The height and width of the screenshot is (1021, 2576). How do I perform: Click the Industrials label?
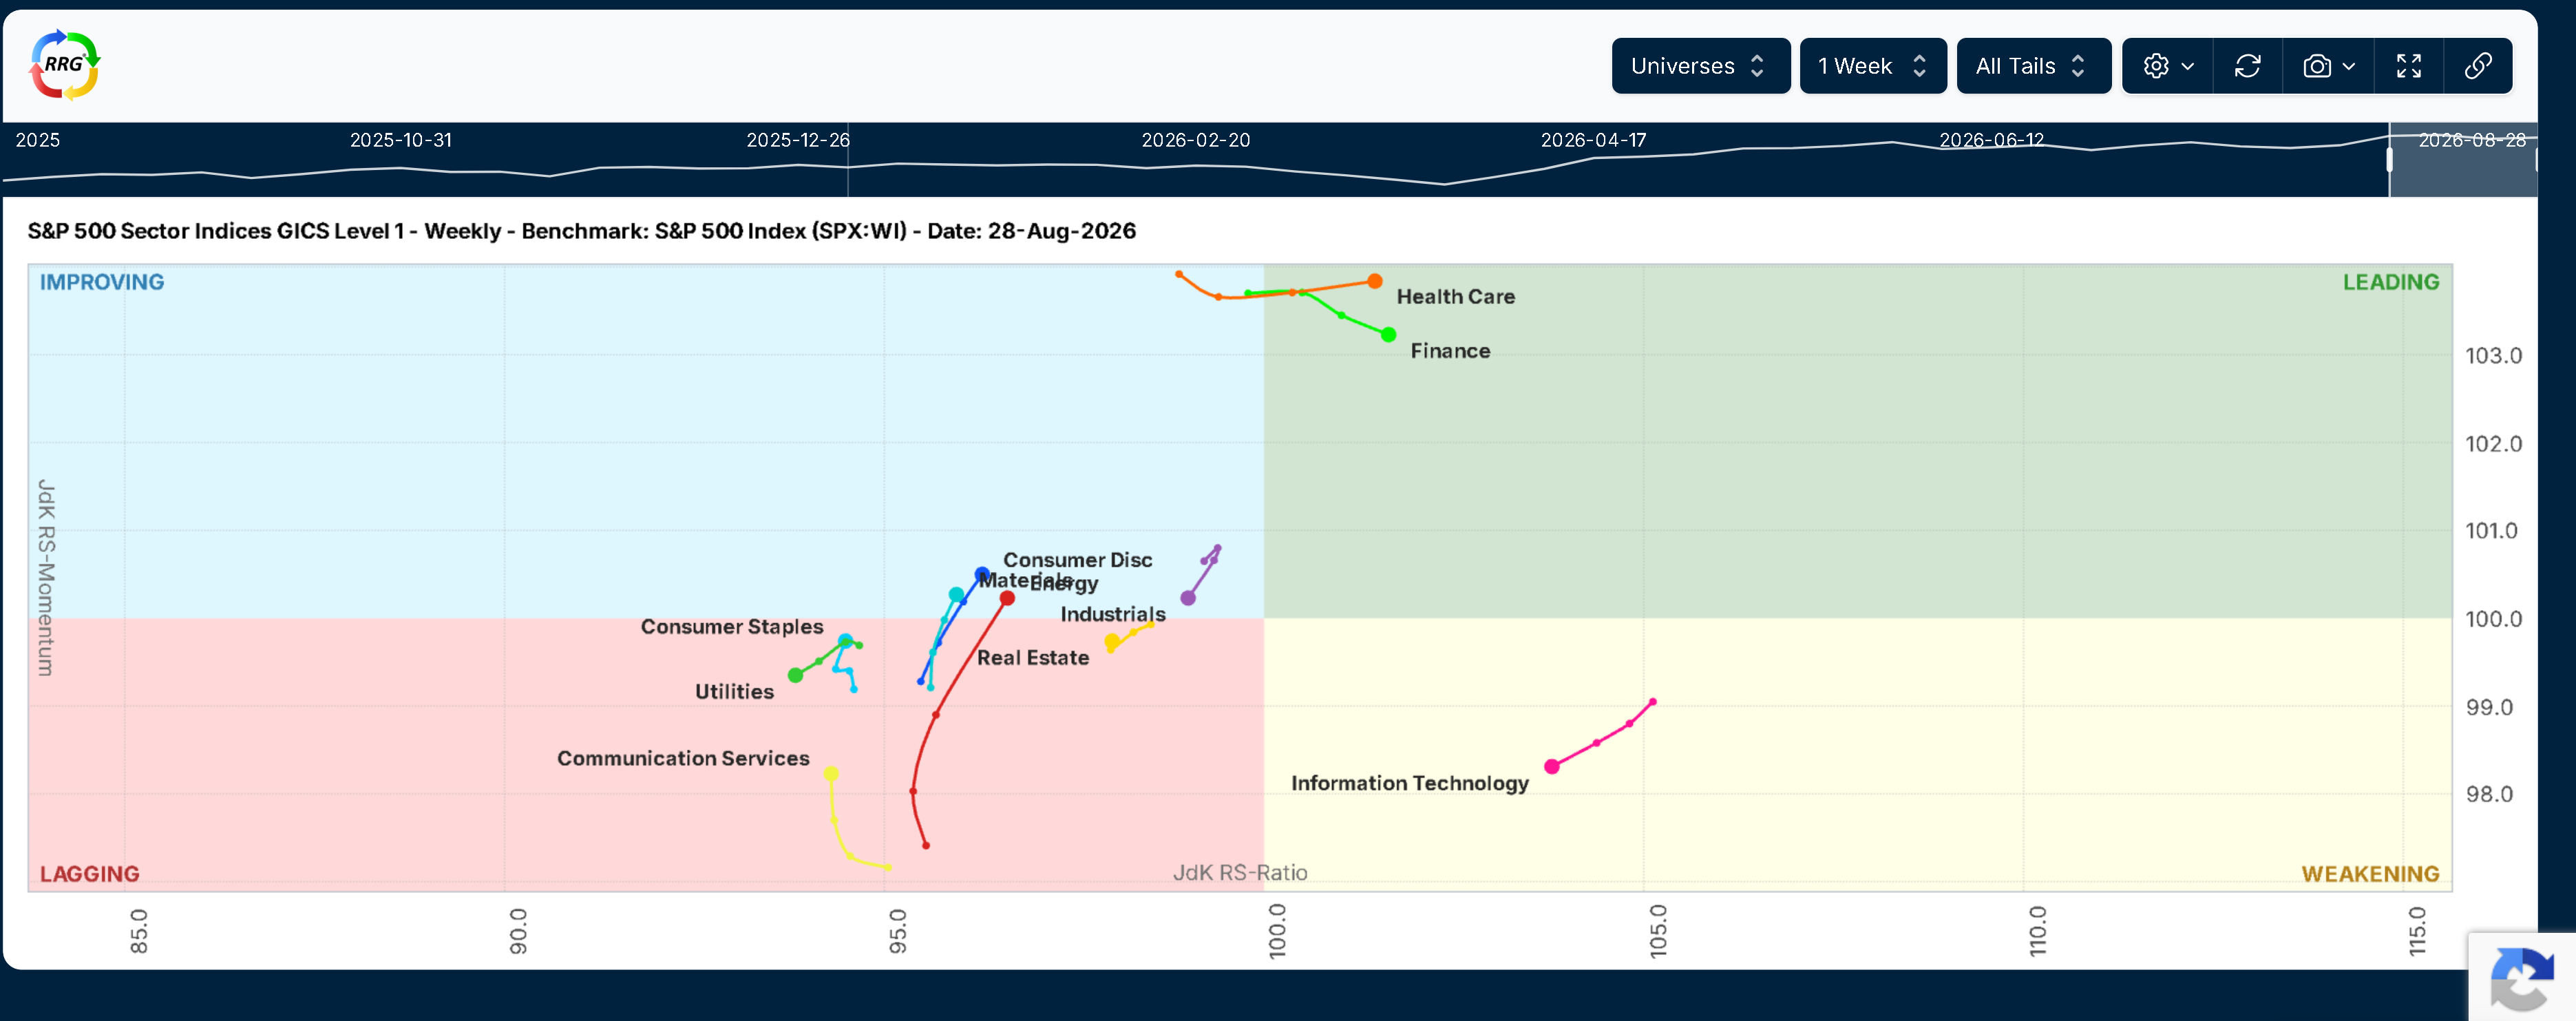click(1113, 615)
